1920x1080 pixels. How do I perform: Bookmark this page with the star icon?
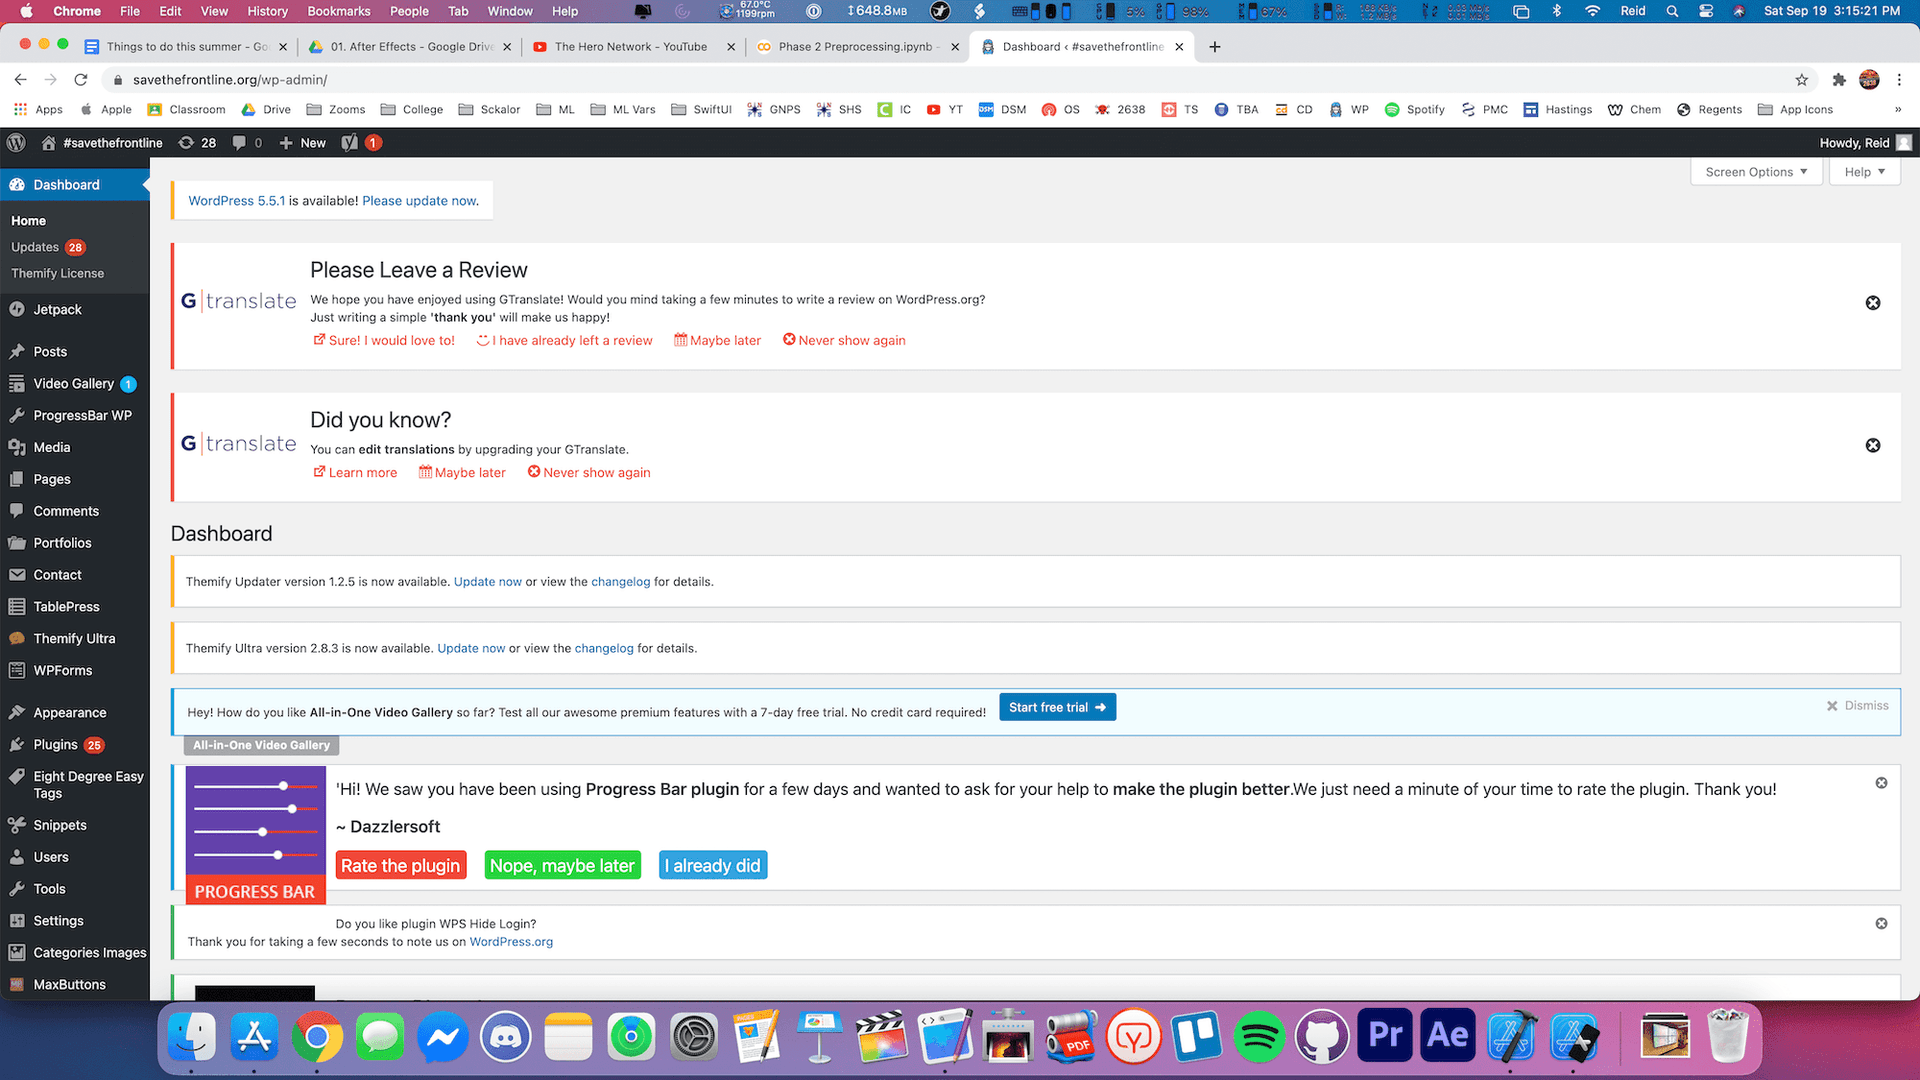(1802, 80)
